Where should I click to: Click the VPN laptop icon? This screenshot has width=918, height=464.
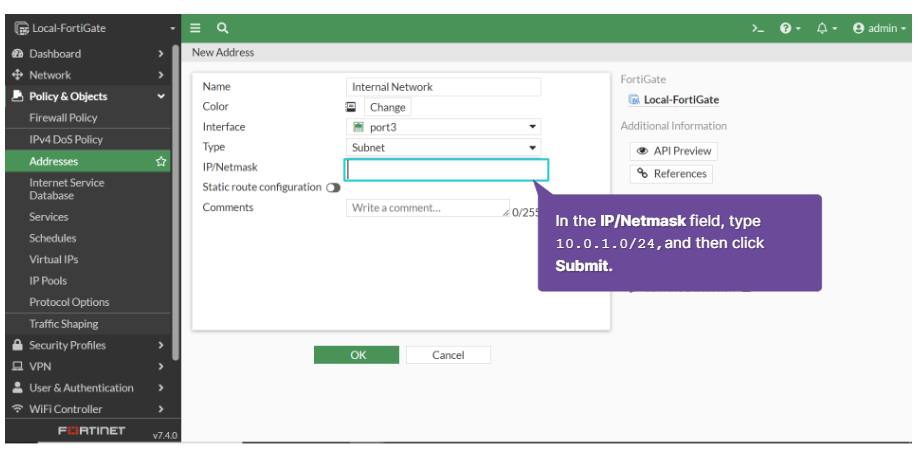click(x=18, y=366)
